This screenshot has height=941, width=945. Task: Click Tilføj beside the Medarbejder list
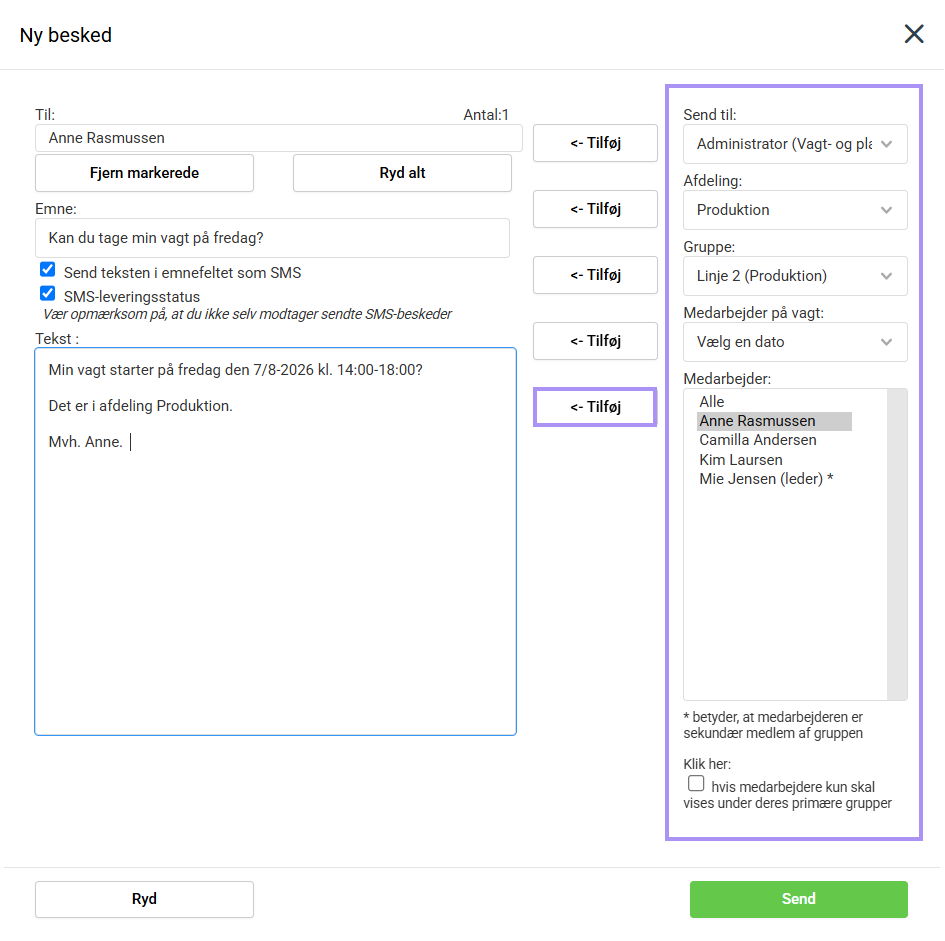coord(595,407)
